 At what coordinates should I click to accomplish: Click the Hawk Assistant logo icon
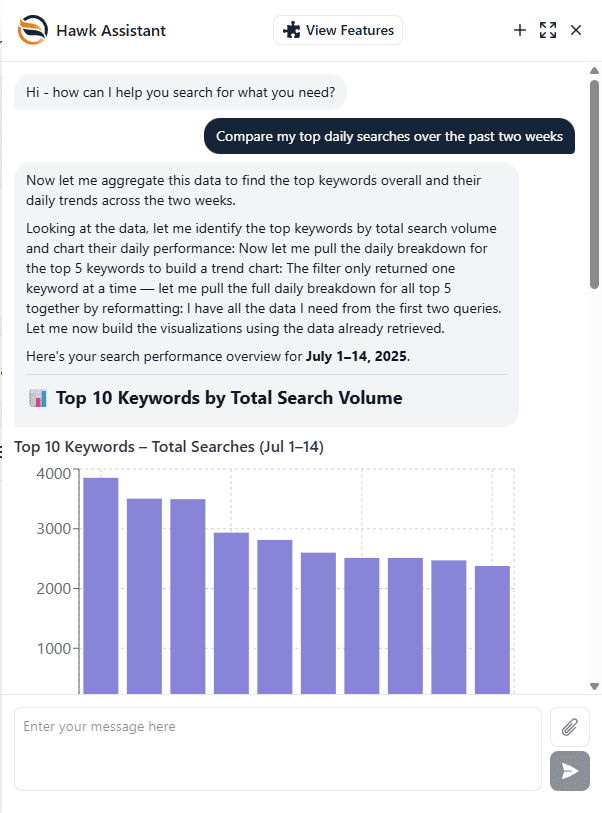coord(32,30)
